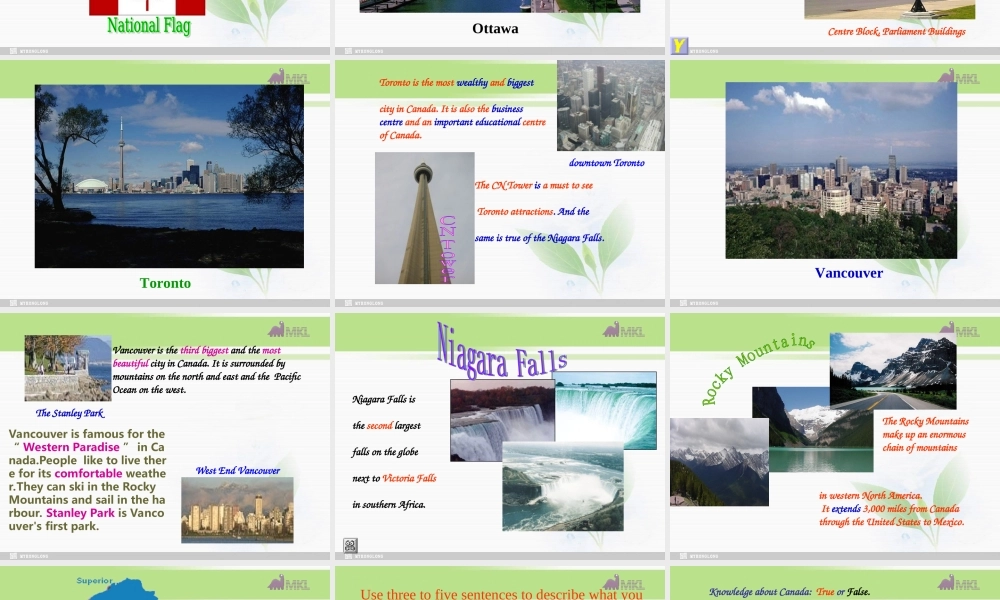The image size is (1000, 600).
Task: Click MKL logo on the Niagara Falls slide
Action: point(624,330)
